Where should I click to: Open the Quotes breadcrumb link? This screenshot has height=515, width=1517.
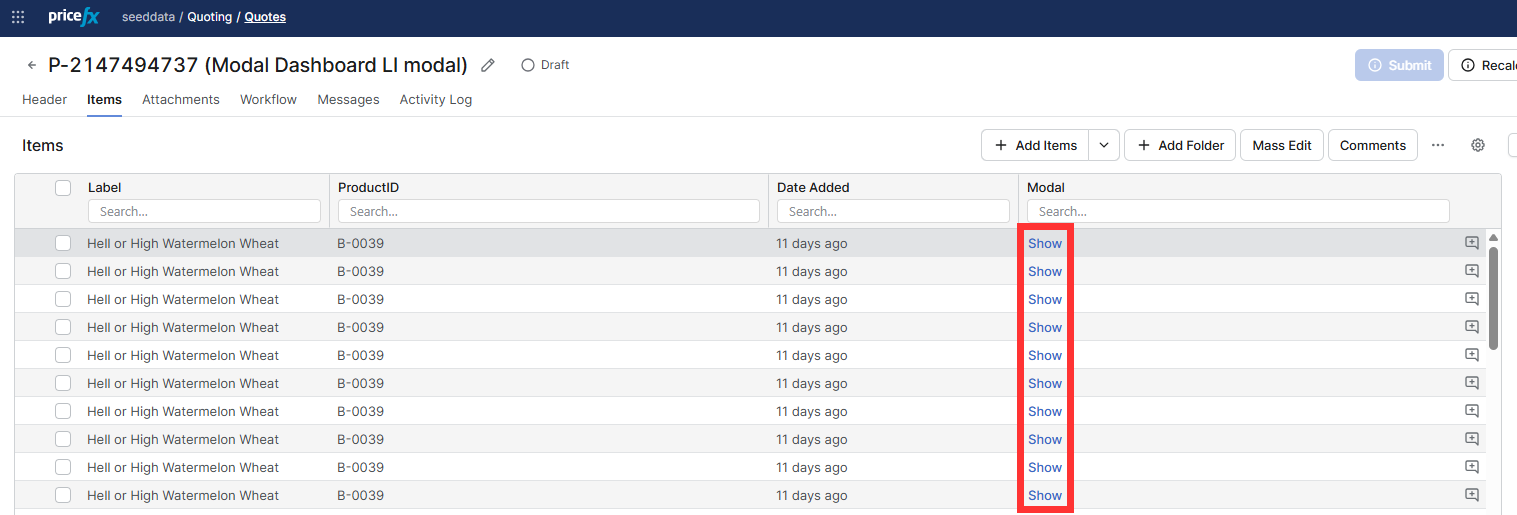click(x=265, y=17)
